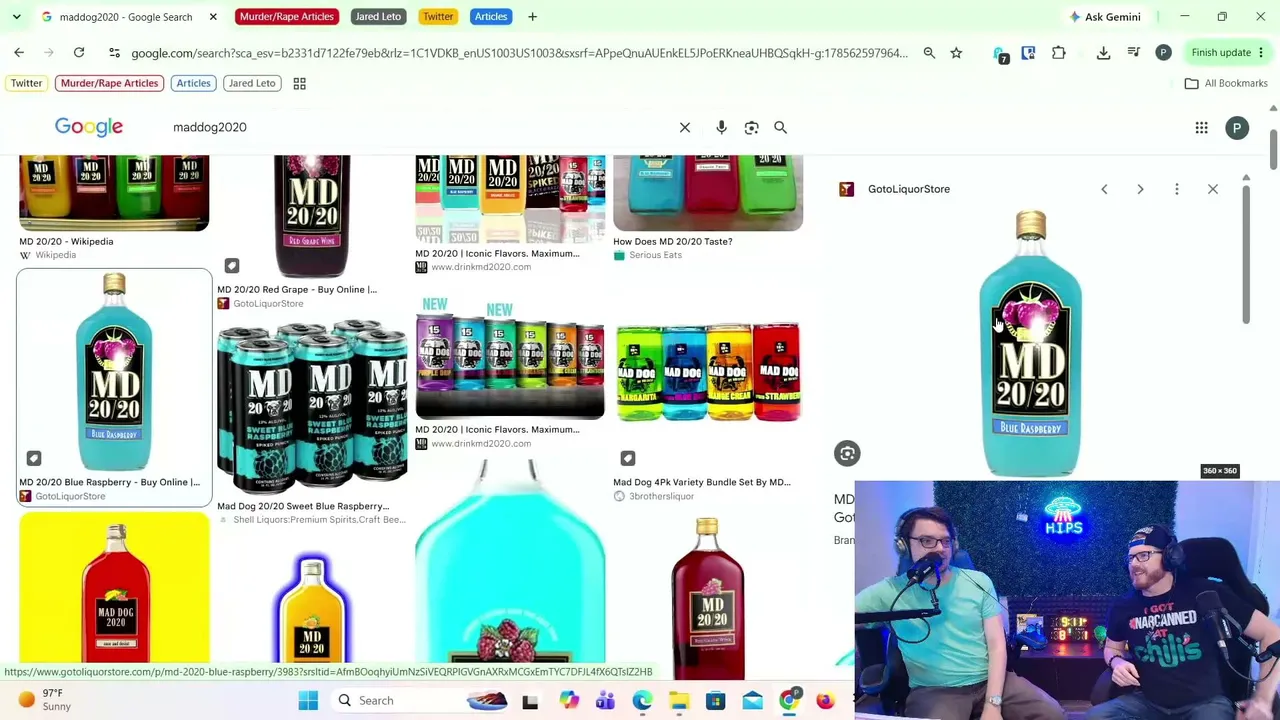The width and height of the screenshot is (1280, 720).
Task: Open the Sweet Blue Raspberry cans thumbnail
Action: click(312, 405)
